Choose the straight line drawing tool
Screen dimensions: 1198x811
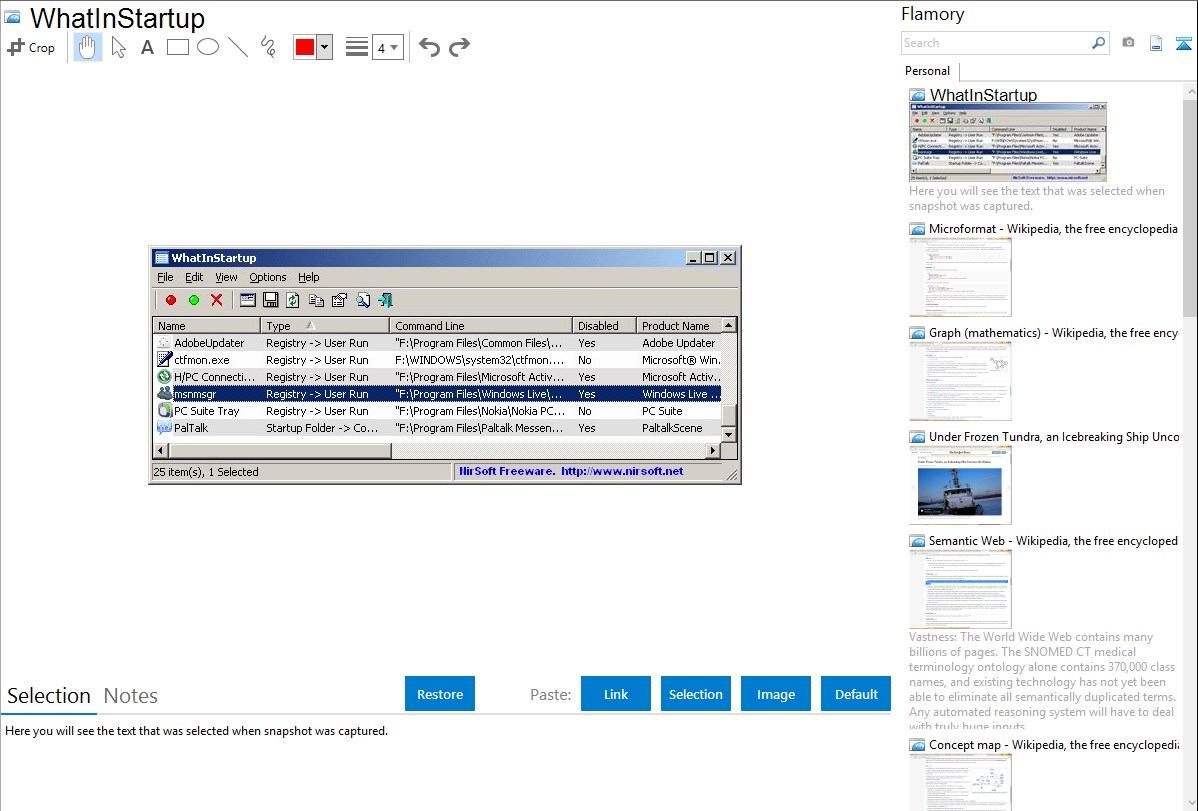[238, 47]
